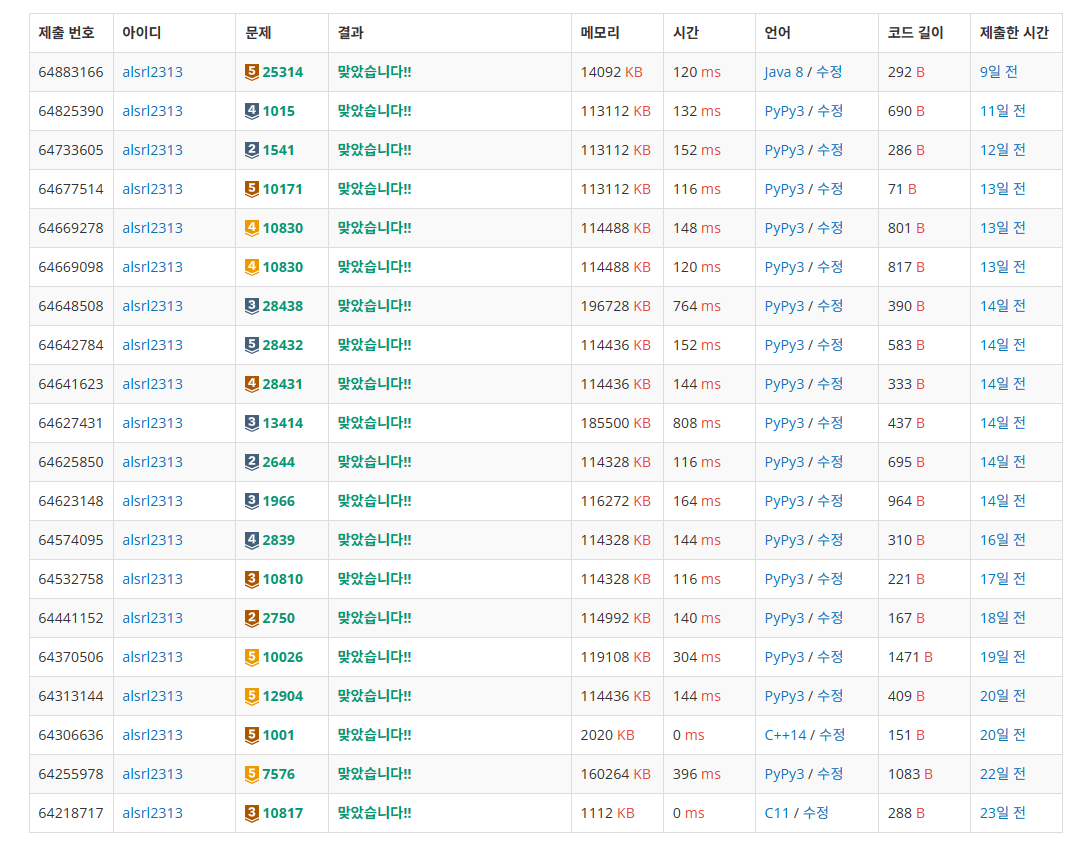Open alsrl2313 profile in submission 64883166 row
1081x844 pixels.
point(152,72)
